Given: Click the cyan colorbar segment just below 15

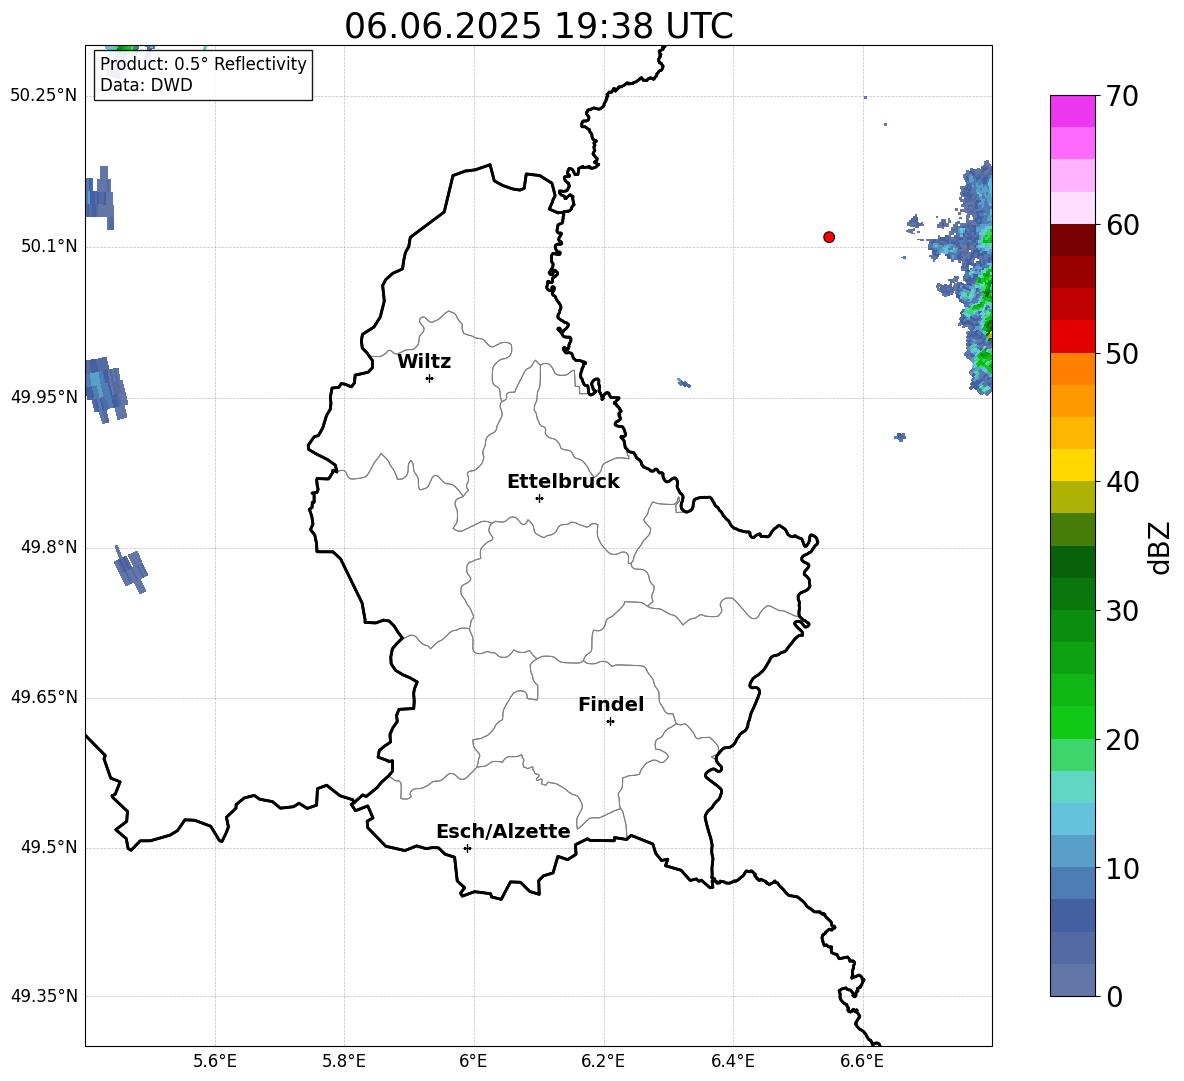Looking at the screenshot, I should coord(1072,819).
